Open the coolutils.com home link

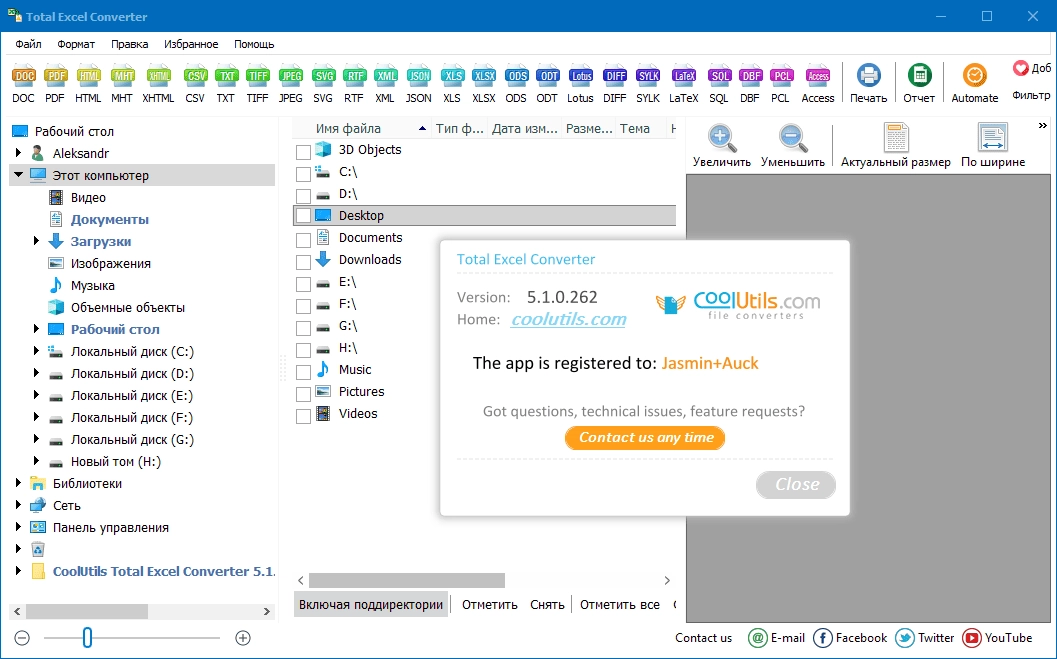568,319
